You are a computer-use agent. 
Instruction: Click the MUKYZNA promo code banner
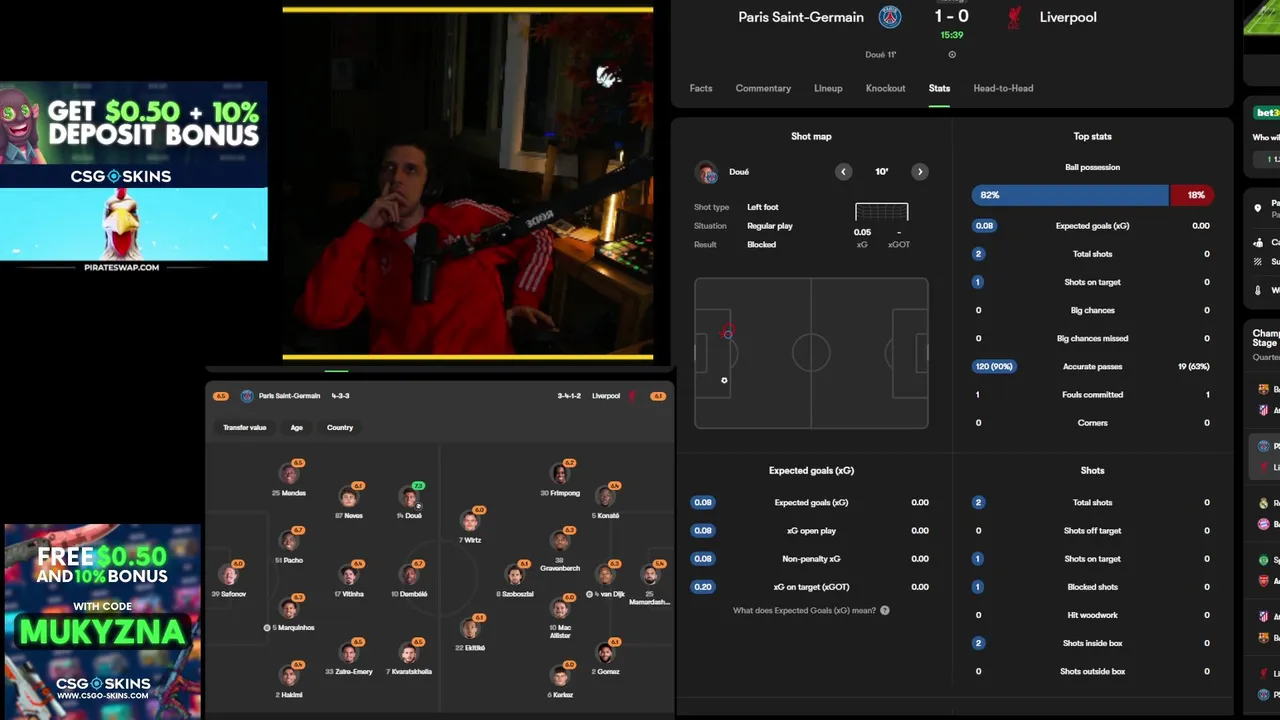coord(102,621)
